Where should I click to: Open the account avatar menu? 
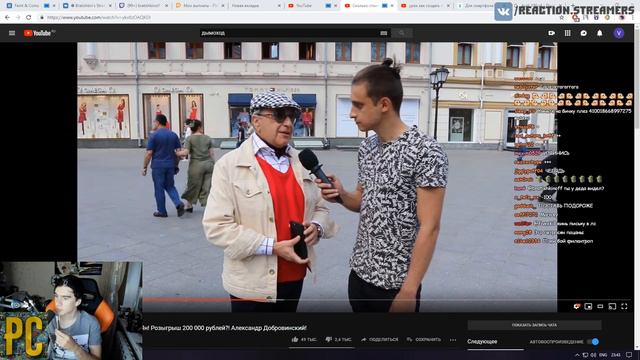(619, 33)
